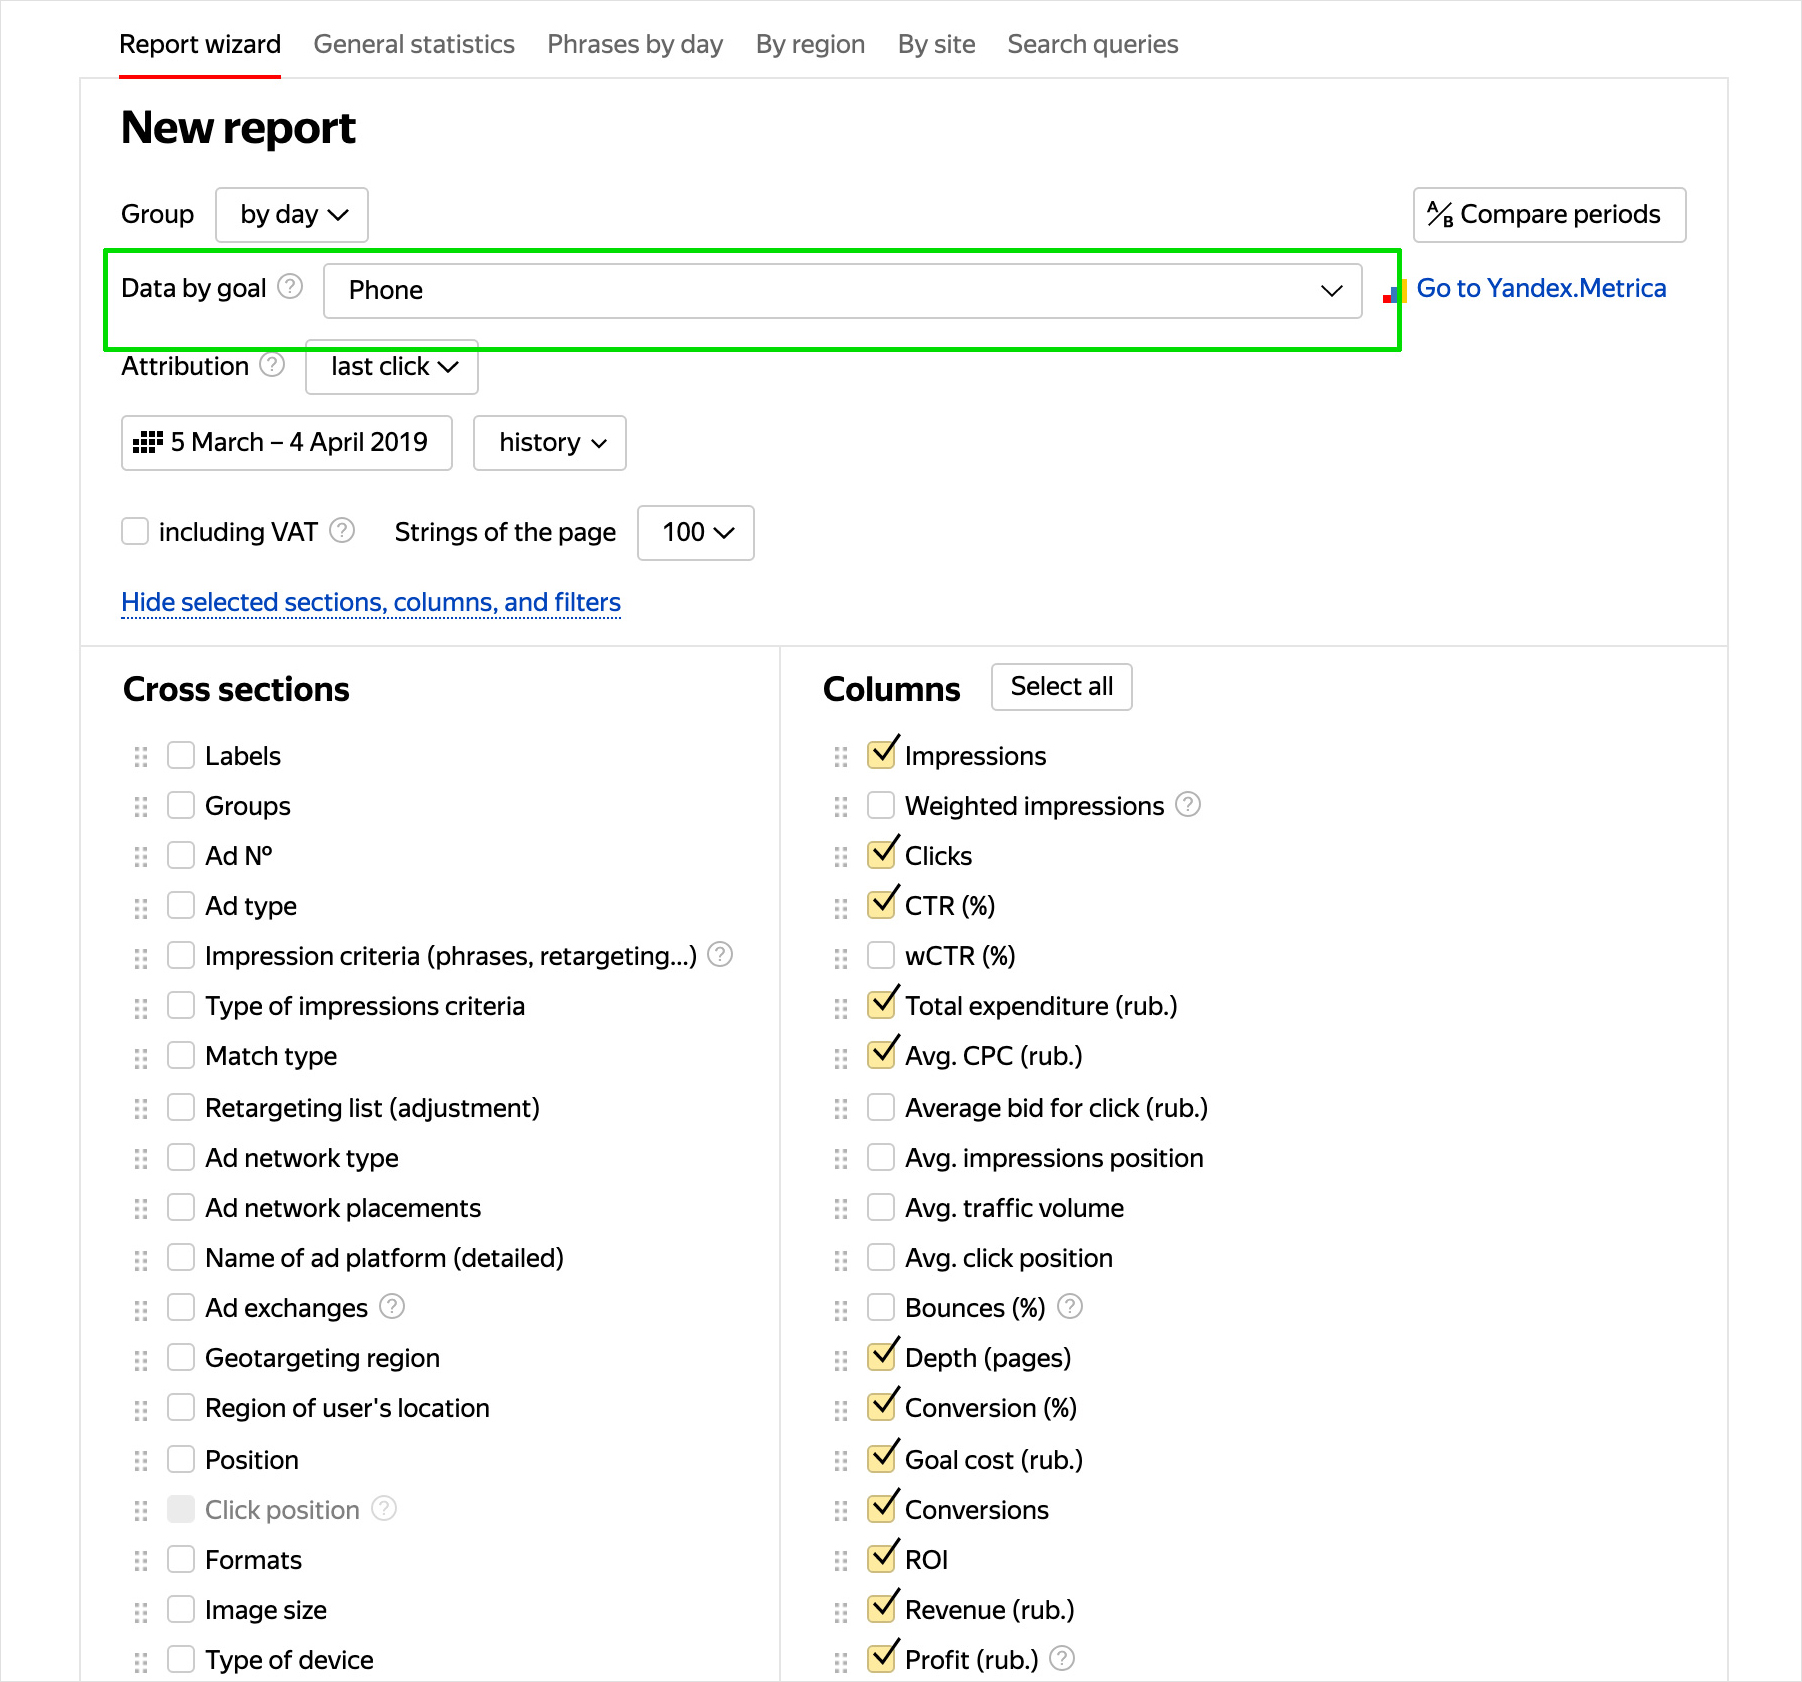Open the Group by day dropdown
Screen dimensions: 1802x1682
(292, 215)
